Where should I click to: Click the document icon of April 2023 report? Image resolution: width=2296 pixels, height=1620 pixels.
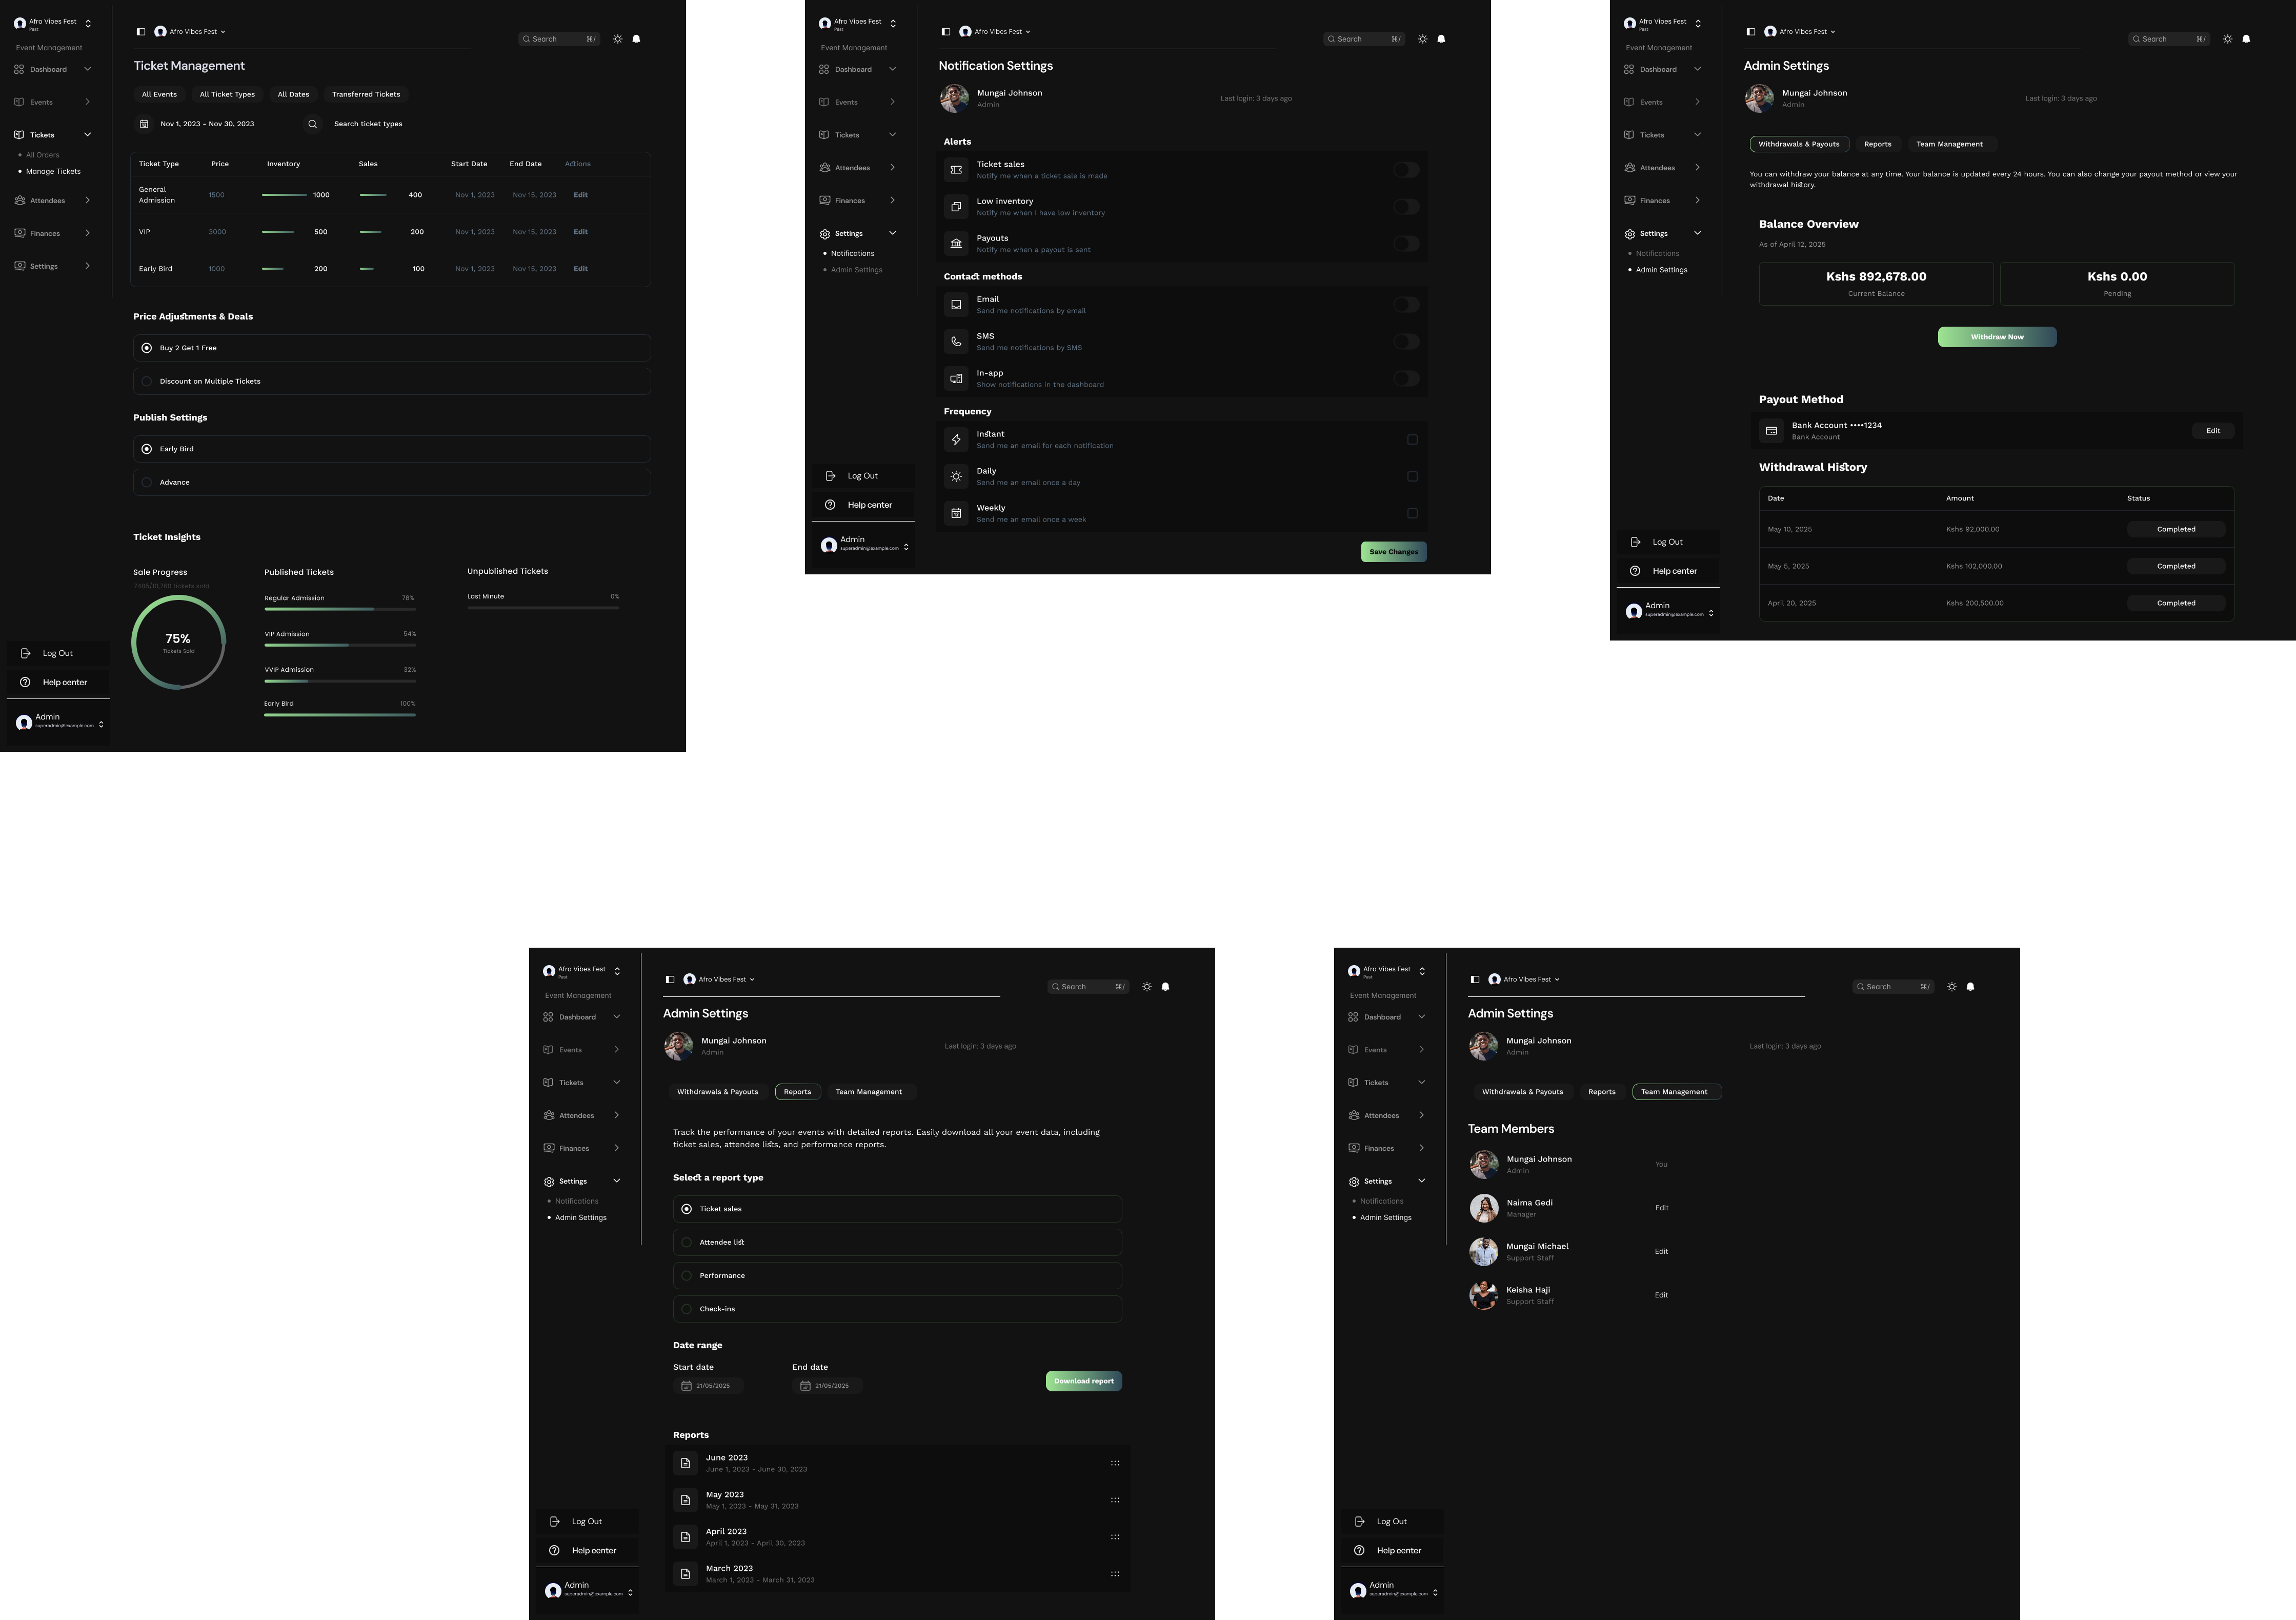pyautogui.click(x=685, y=1537)
